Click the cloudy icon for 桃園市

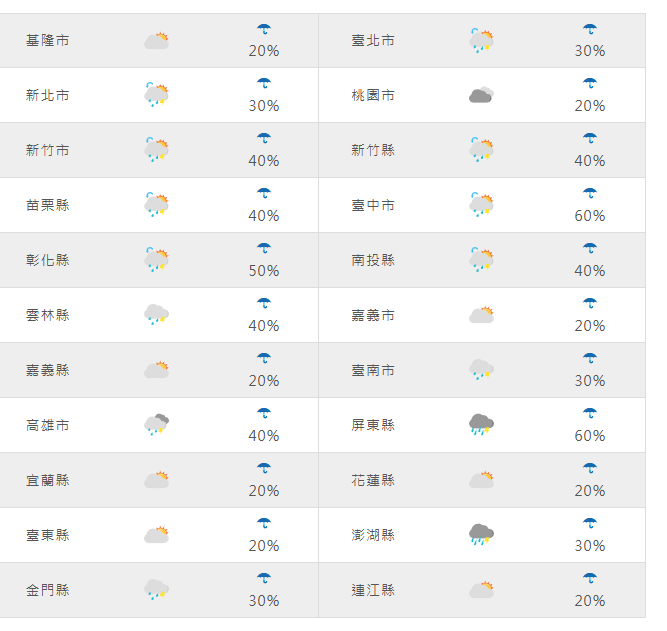(482, 95)
